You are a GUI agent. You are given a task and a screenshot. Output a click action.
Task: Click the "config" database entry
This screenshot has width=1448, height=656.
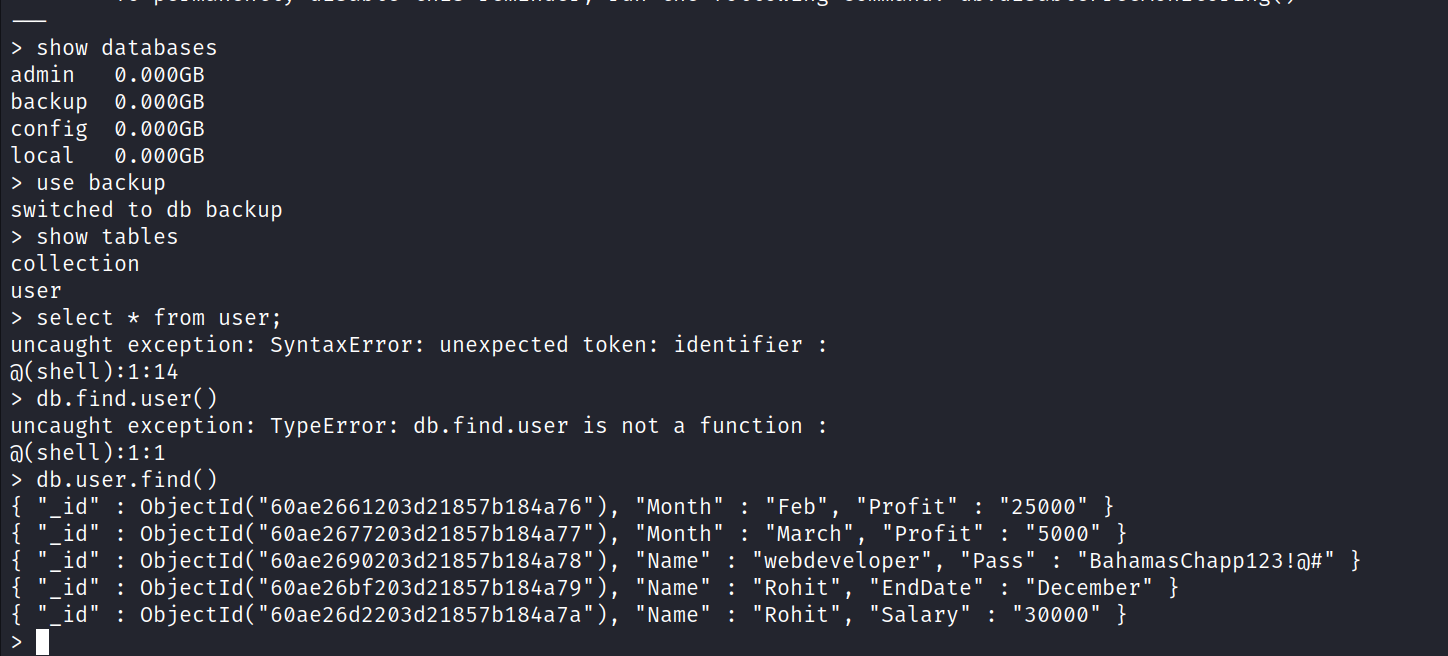[x=49, y=129]
